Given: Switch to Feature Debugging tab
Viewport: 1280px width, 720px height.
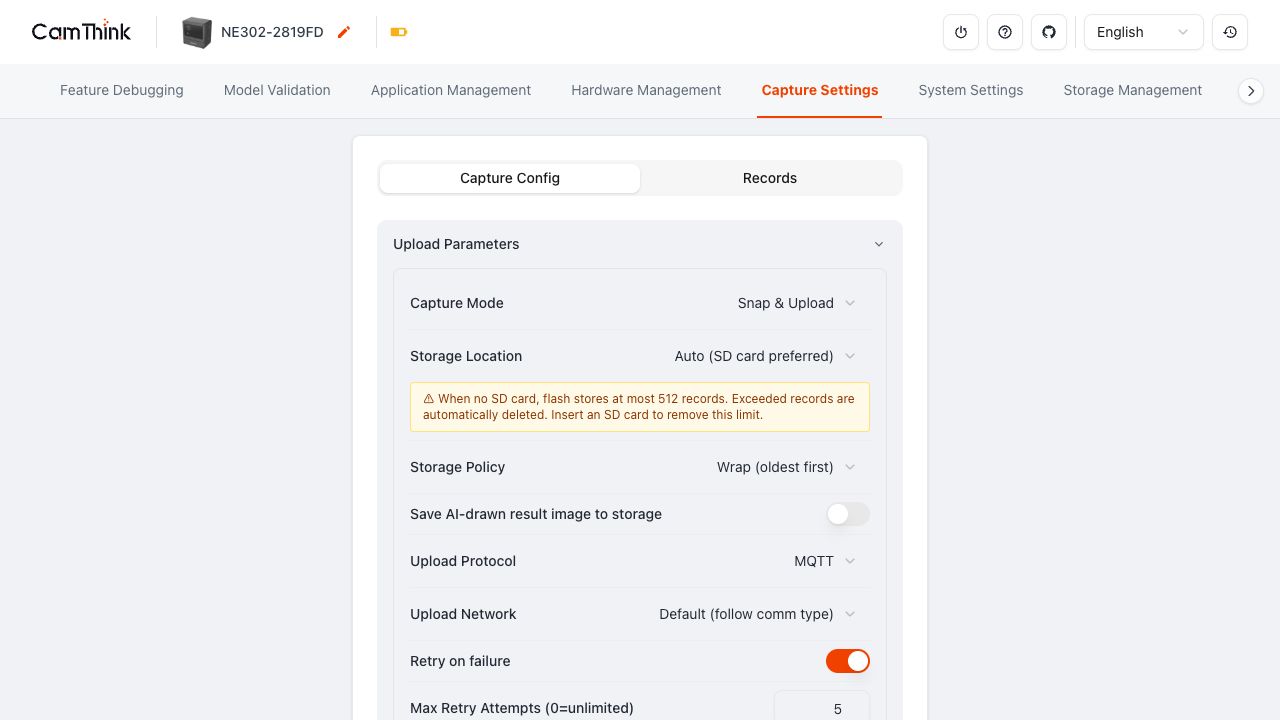Looking at the screenshot, I should (122, 90).
